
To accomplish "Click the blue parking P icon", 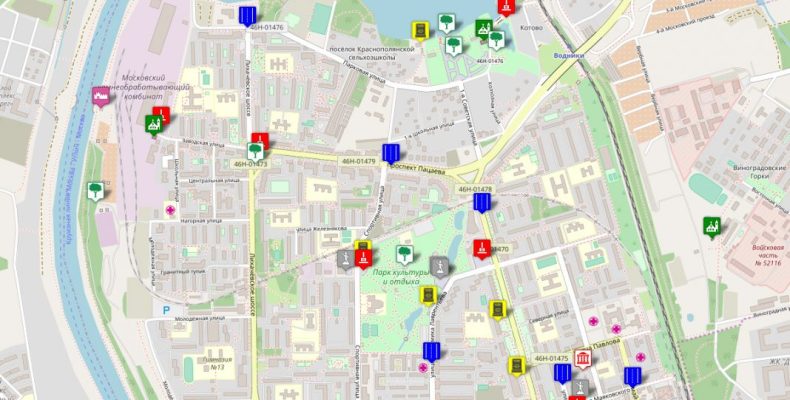I will click(x=166, y=311).
